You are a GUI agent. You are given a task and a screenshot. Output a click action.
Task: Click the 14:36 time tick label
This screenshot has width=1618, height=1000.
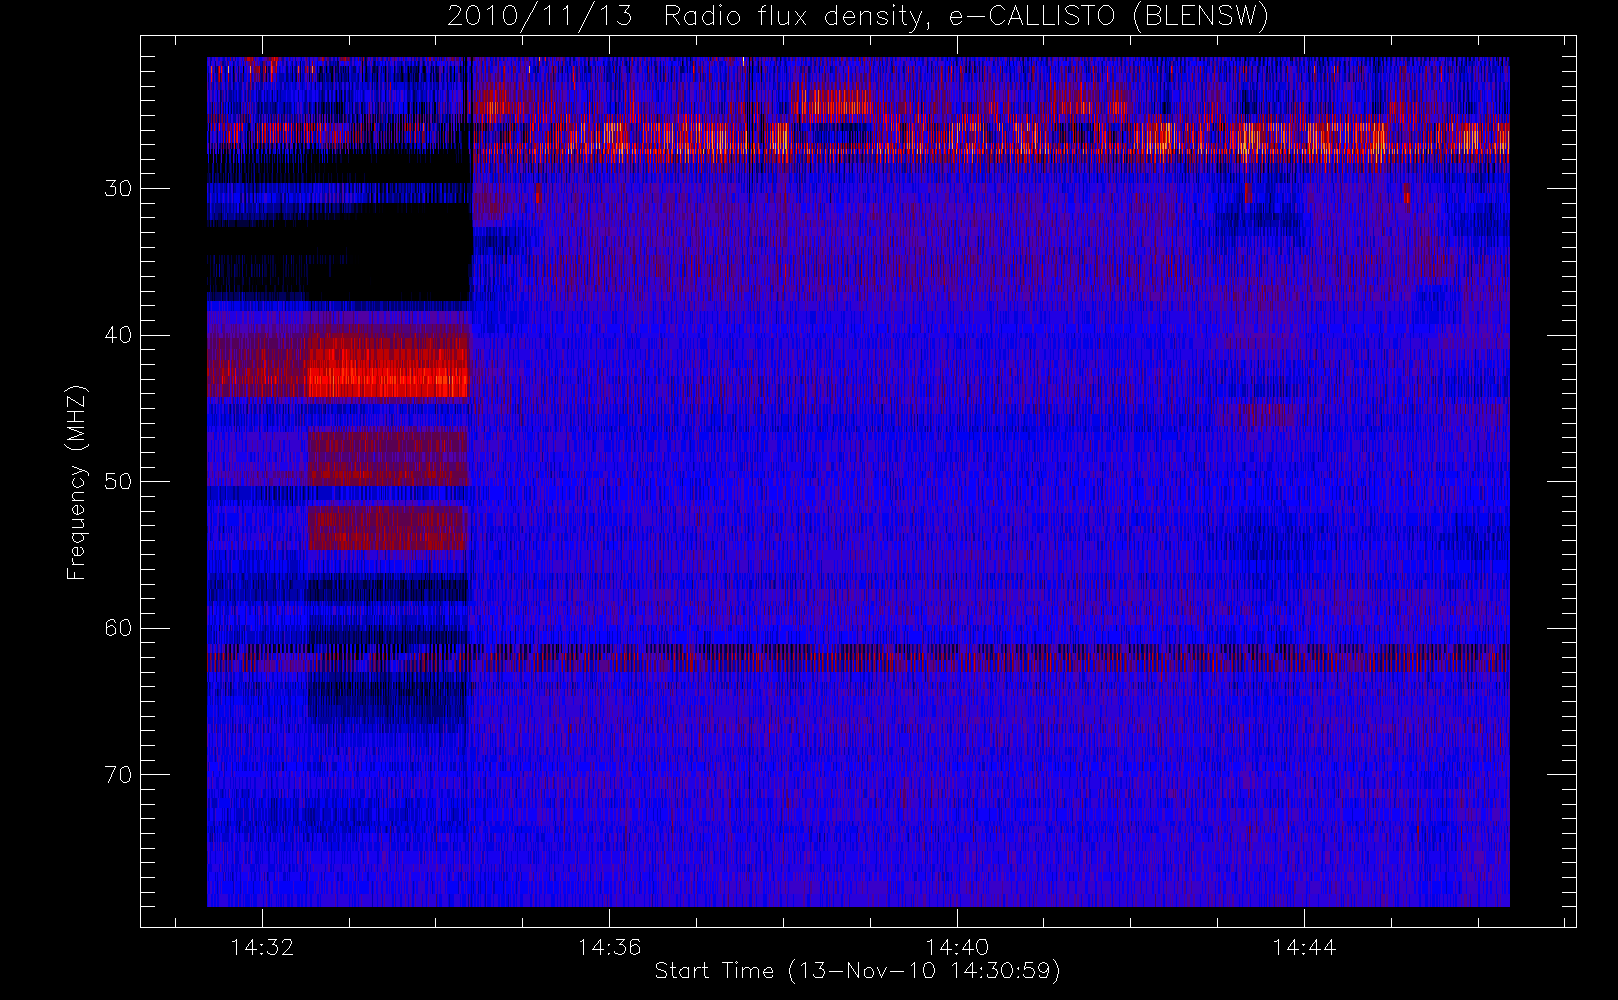[609, 947]
